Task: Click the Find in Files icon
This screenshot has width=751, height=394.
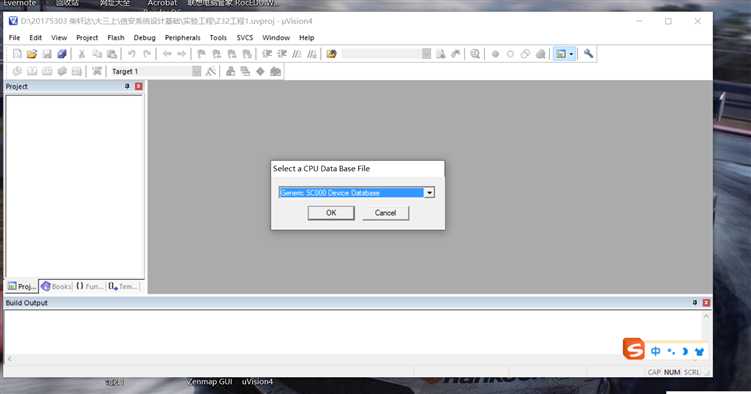Action: pyautogui.click(x=331, y=54)
